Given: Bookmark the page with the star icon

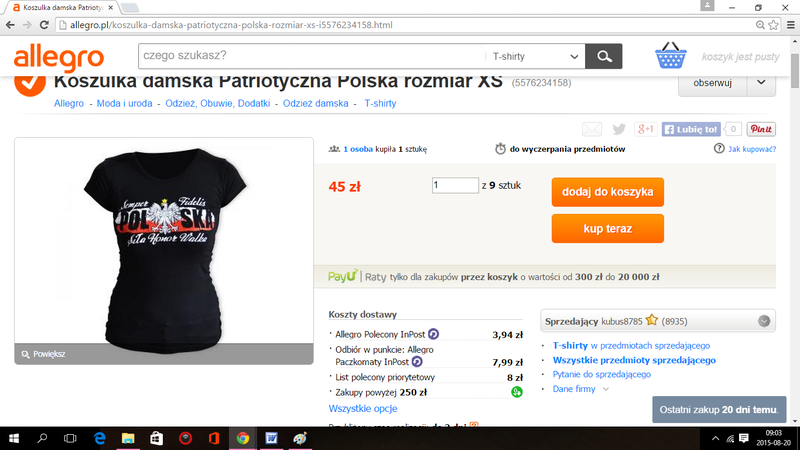Looking at the screenshot, I should tap(773, 25).
